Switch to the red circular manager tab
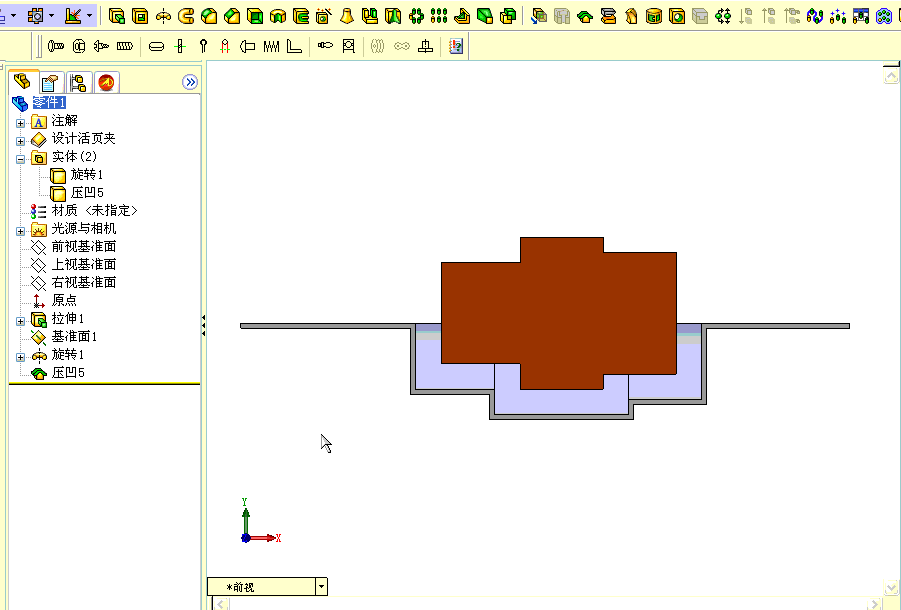This screenshot has width=901, height=610. point(106,83)
